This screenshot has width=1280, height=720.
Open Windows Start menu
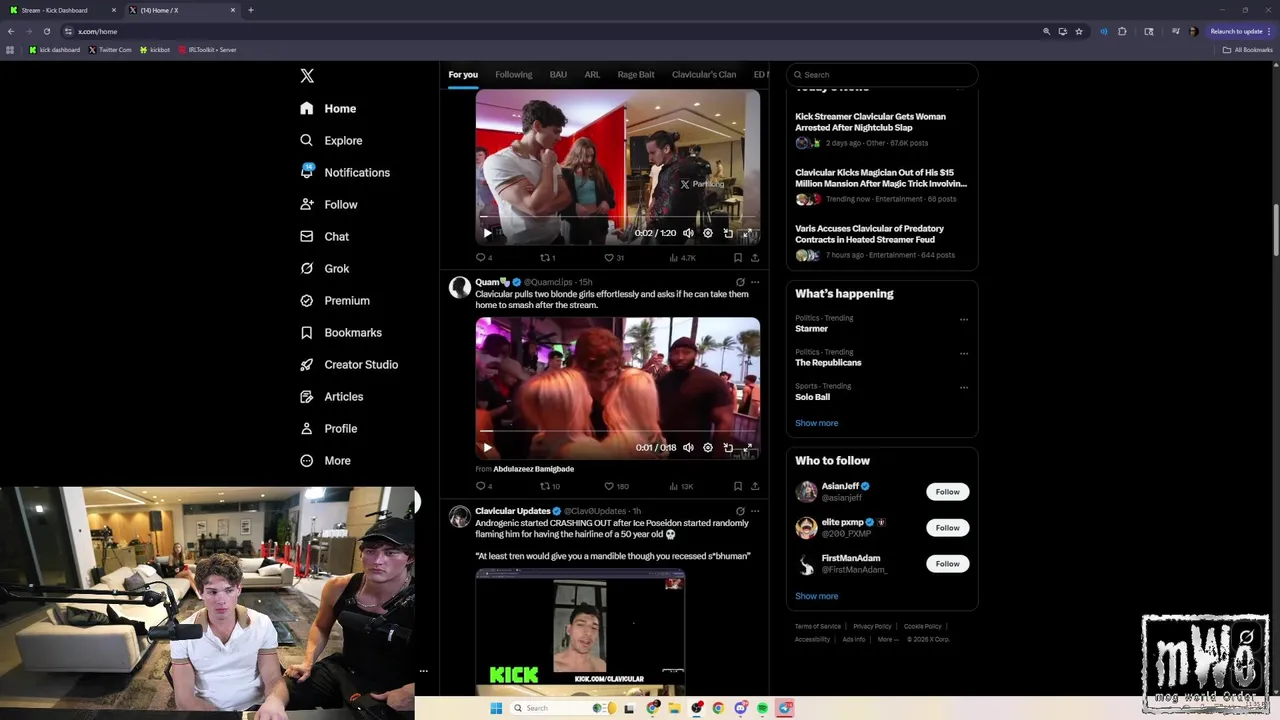pos(495,708)
